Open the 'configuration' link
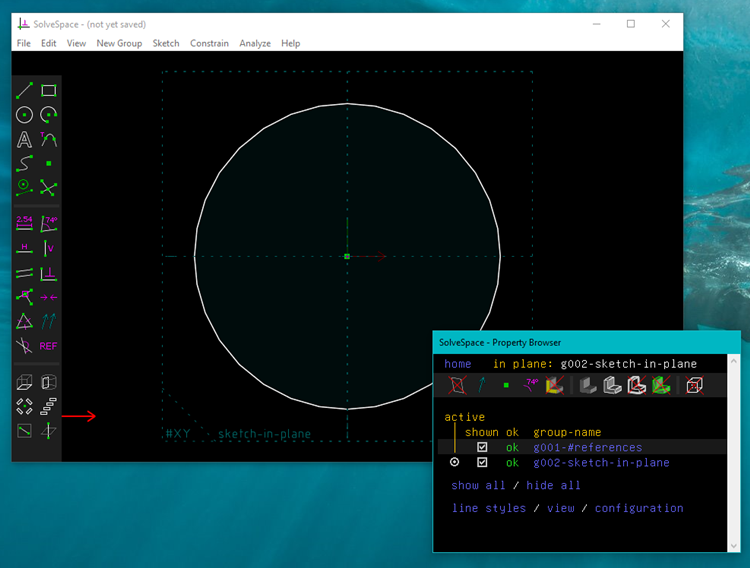 click(639, 508)
